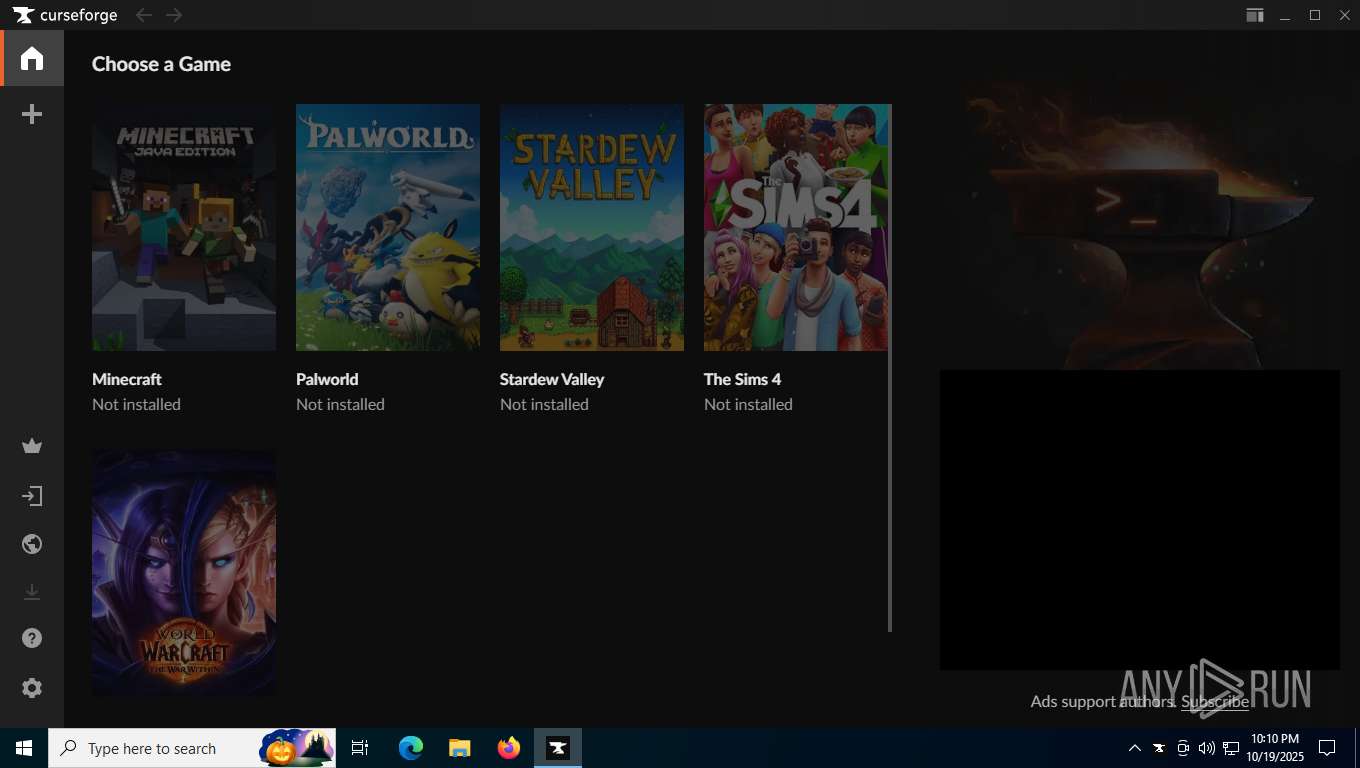Click the login arrow icon in sidebar
This screenshot has height=768, width=1360.
click(x=32, y=496)
